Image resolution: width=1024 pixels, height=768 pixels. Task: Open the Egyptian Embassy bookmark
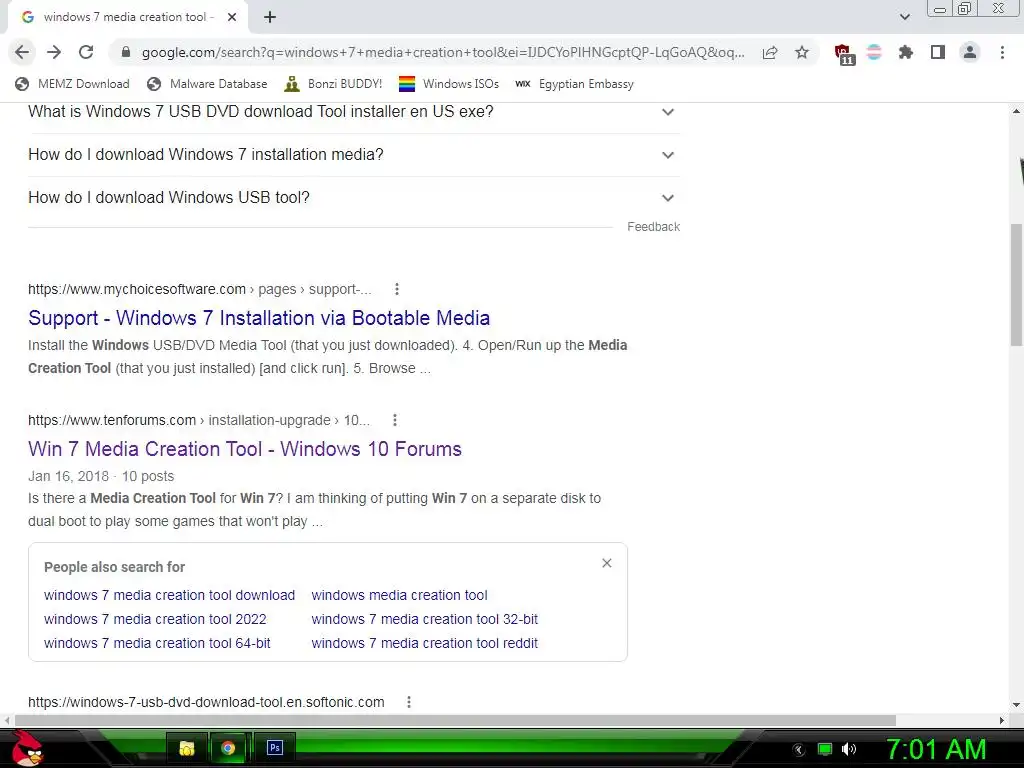(x=575, y=84)
